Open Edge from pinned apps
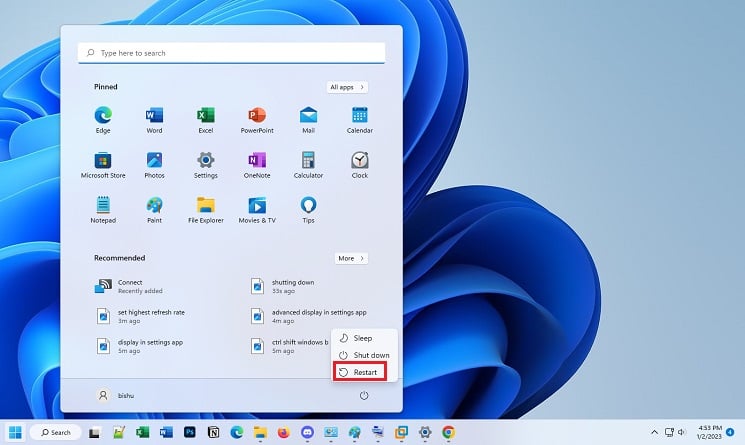The height and width of the screenshot is (445, 745). 103,120
